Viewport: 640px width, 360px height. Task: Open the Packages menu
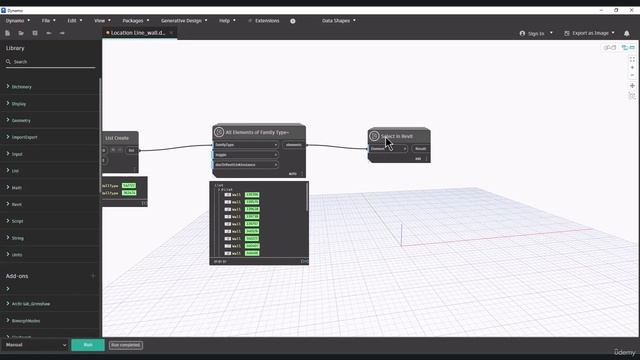pos(136,20)
